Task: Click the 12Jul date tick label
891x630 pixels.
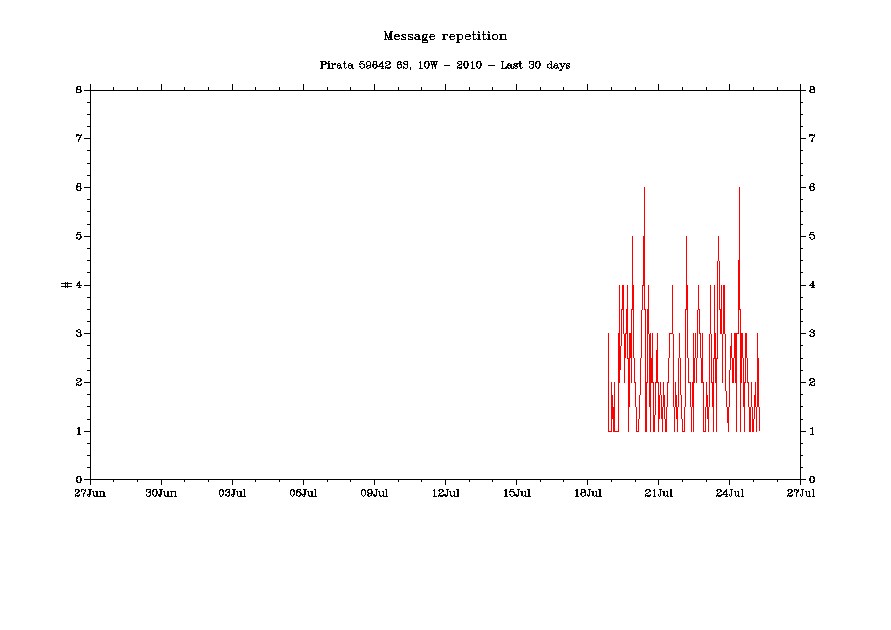Action: point(445,493)
